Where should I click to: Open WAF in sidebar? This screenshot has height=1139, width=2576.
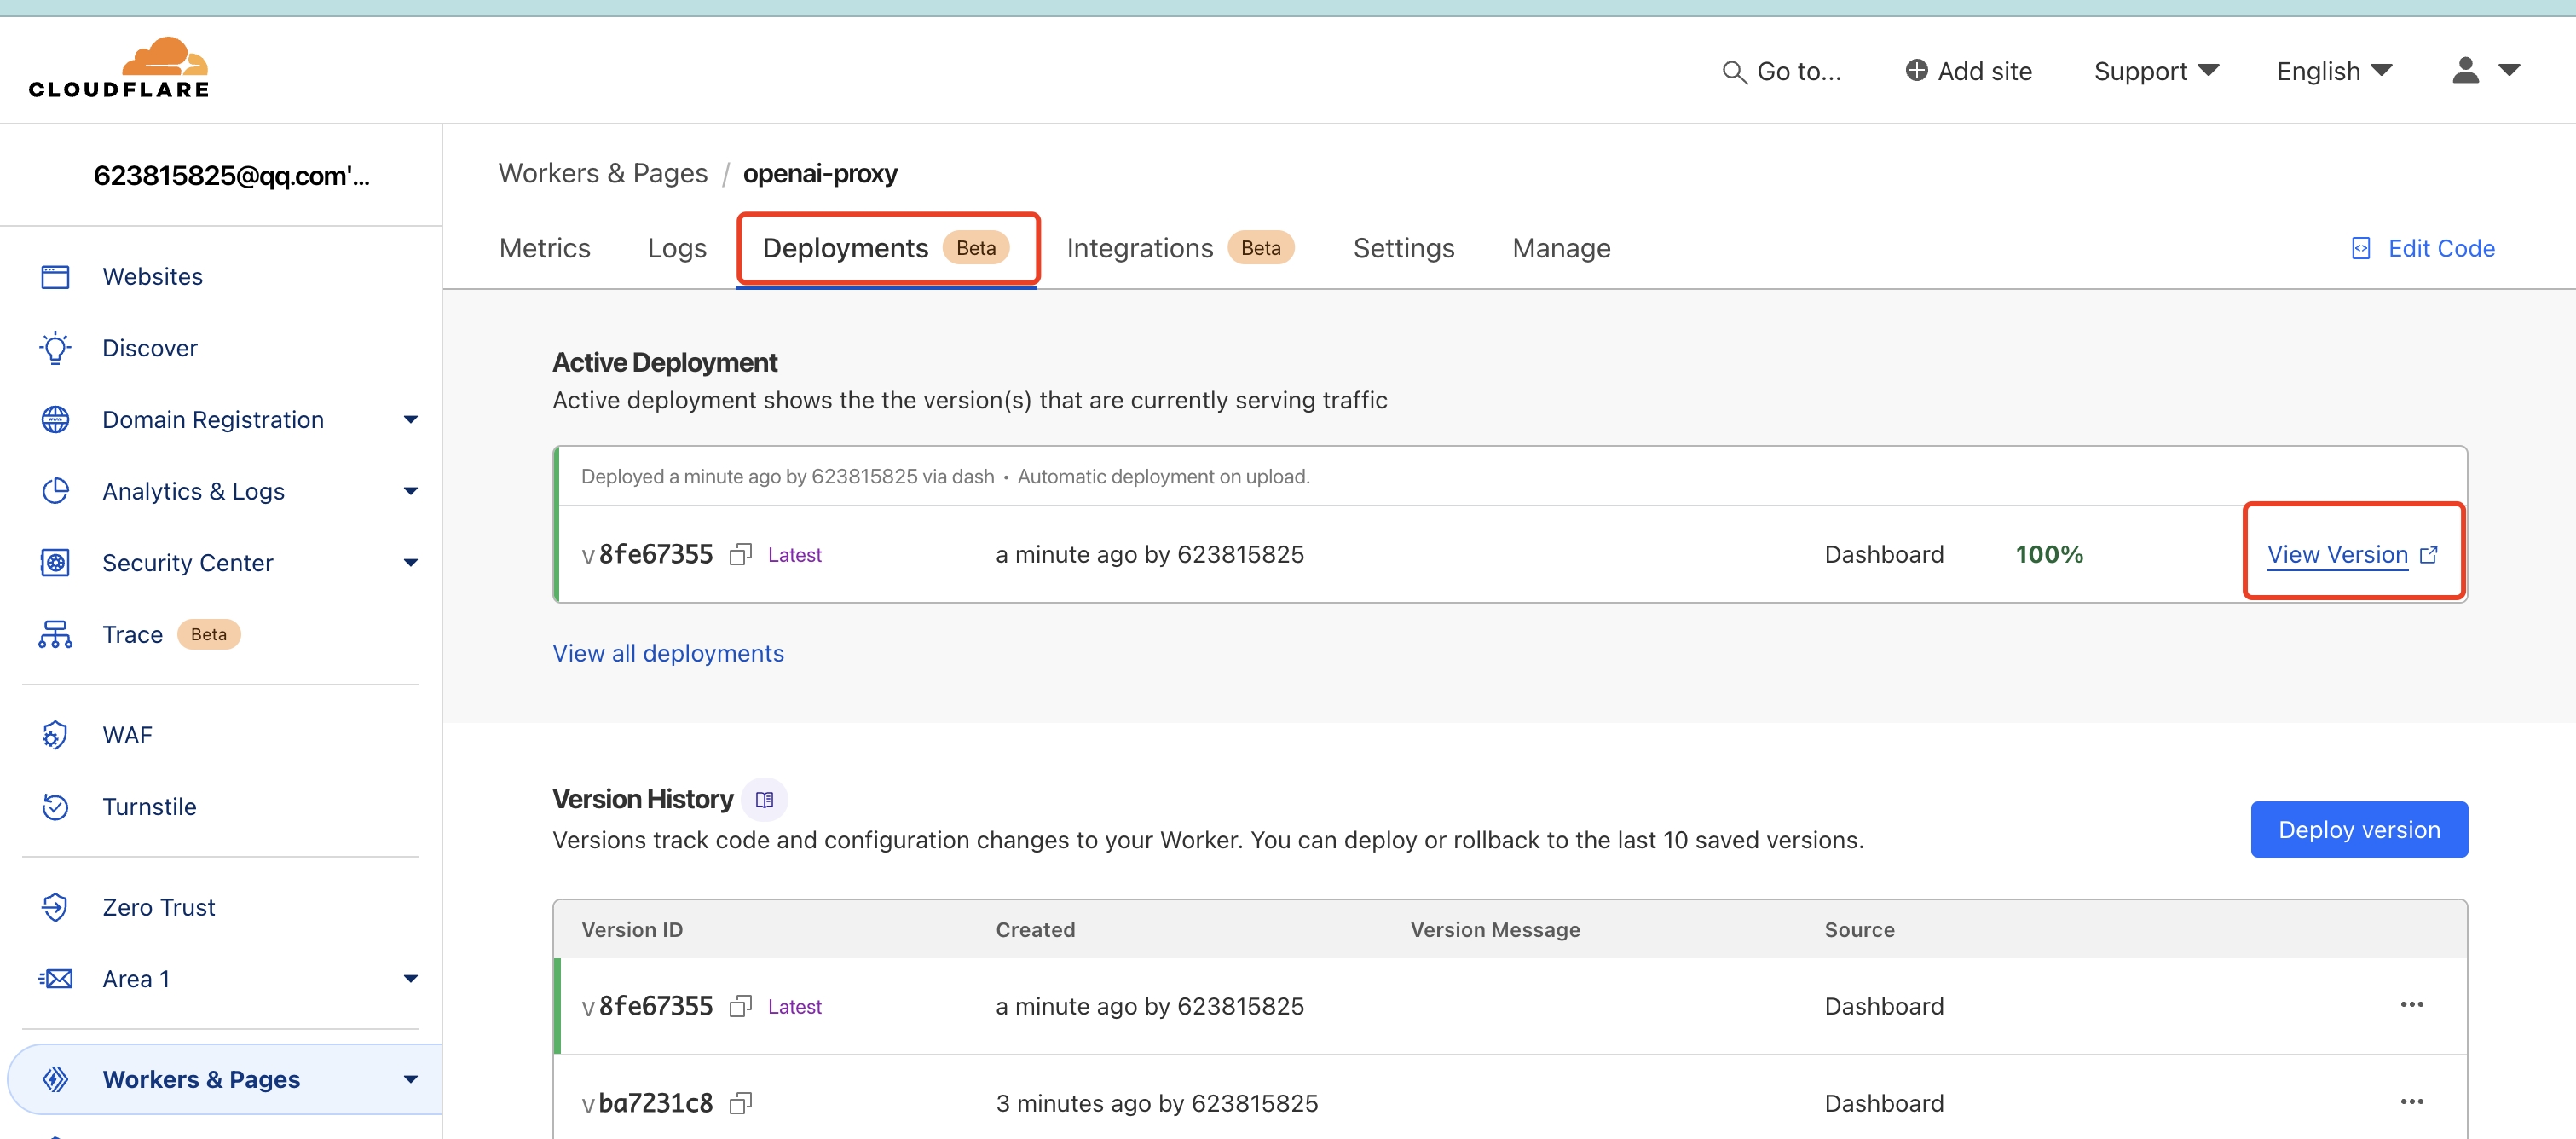click(127, 735)
